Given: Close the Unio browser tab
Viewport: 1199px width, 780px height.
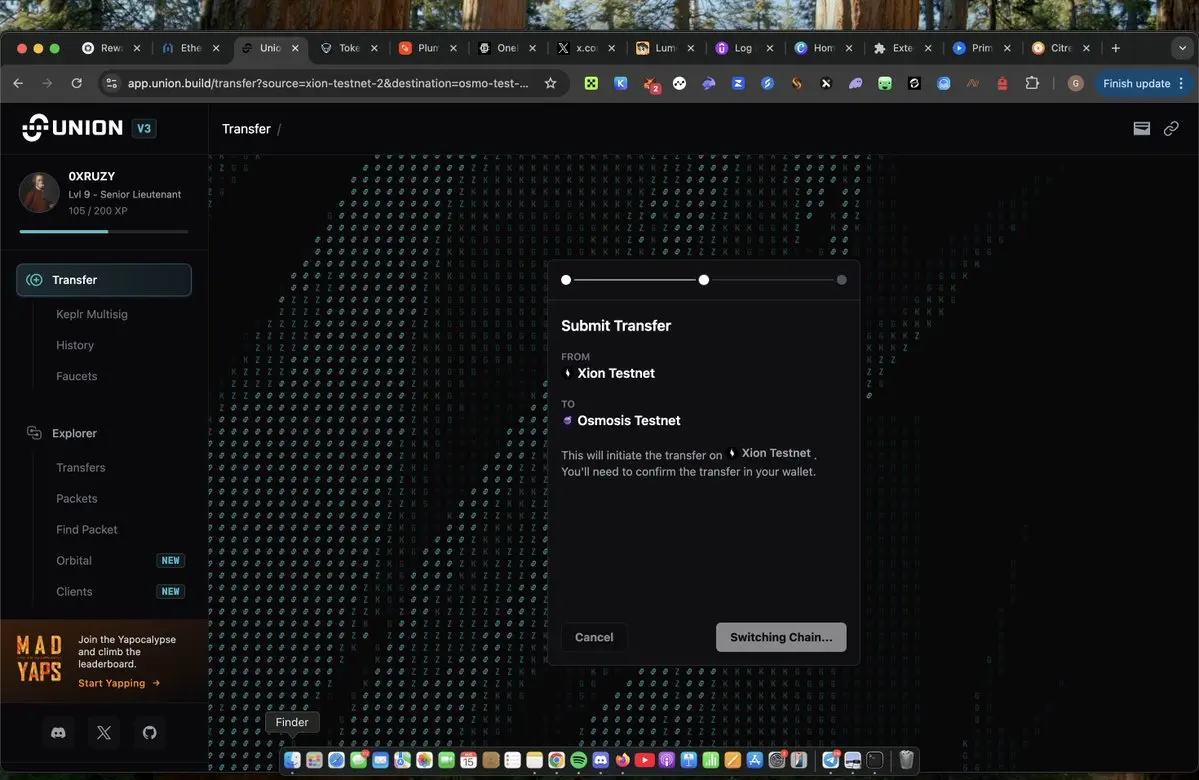Looking at the screenshot, I should [295, 48].
